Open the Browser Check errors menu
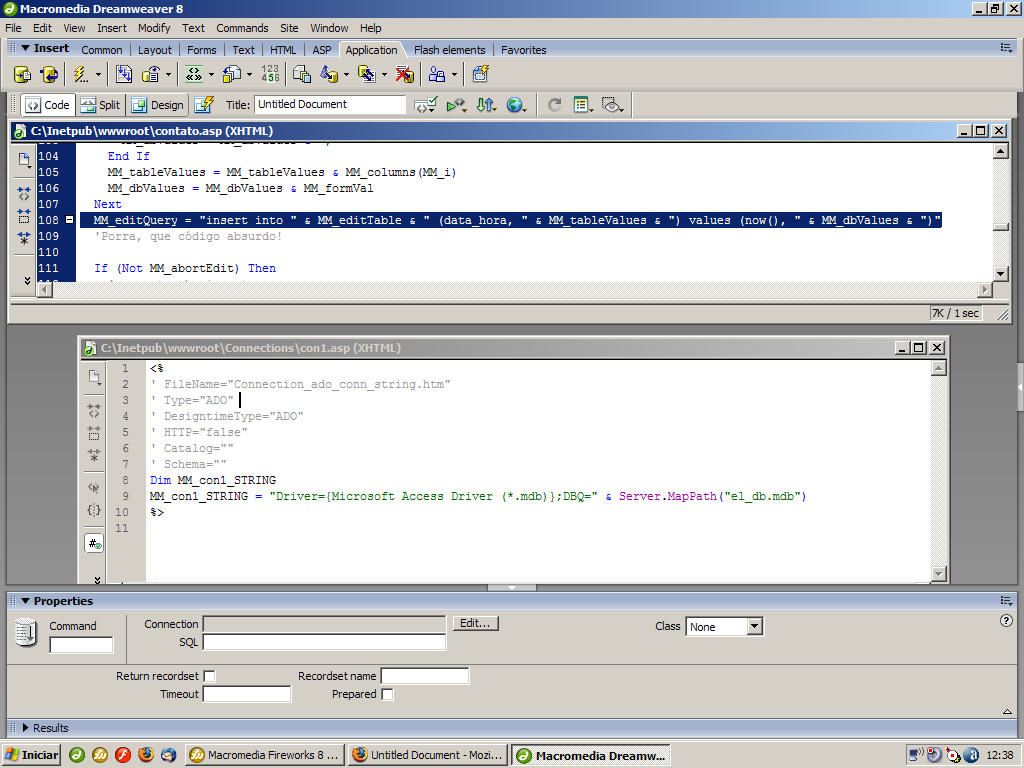The width and height of the screenshot is (1024, 768). coord(425,104)
